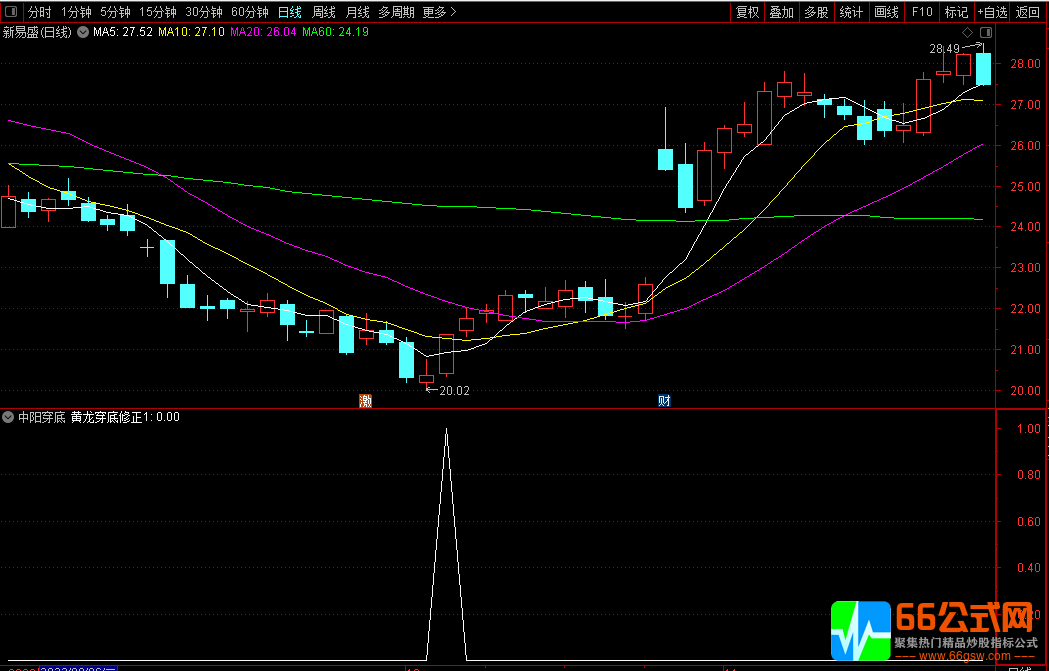Click the 叠加 overlay button
Image resolution: width=1049 pixels, height=671 pixels.
point(781,12)
